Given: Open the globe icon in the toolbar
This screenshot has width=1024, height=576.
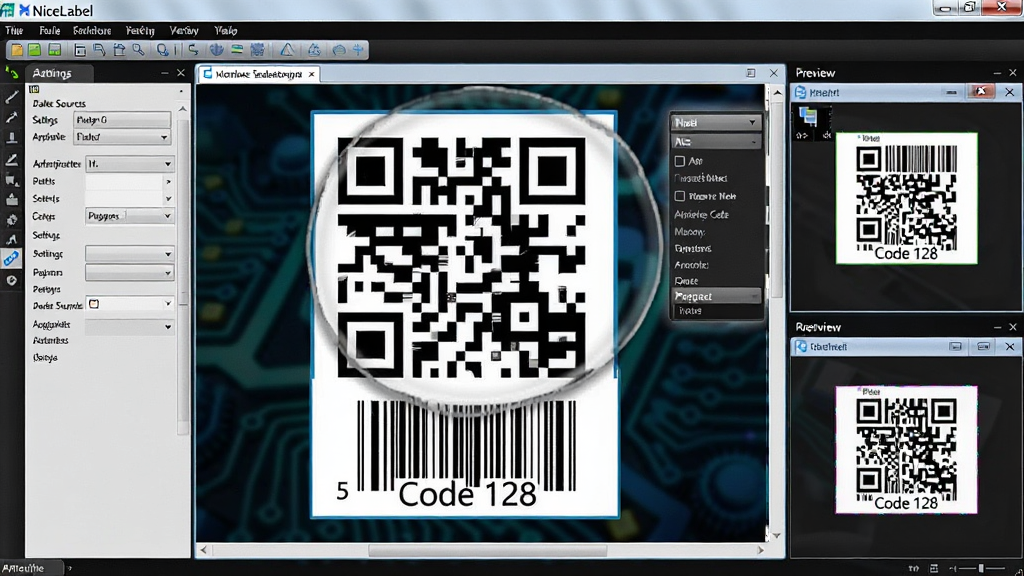Looking at the screenshot, I should pos(217,50).
